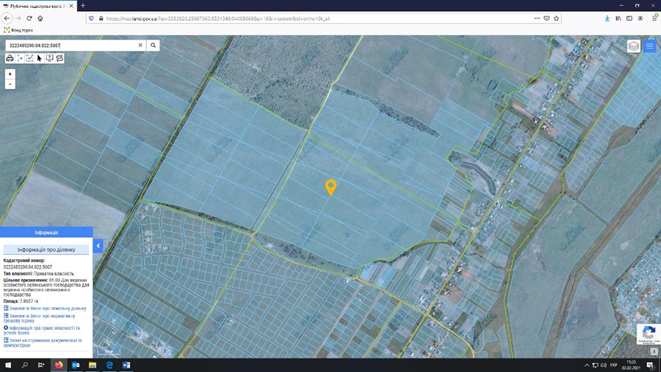Clear the cadastral number search field
The height and width of the screenshot is (372, 661).
140,45
